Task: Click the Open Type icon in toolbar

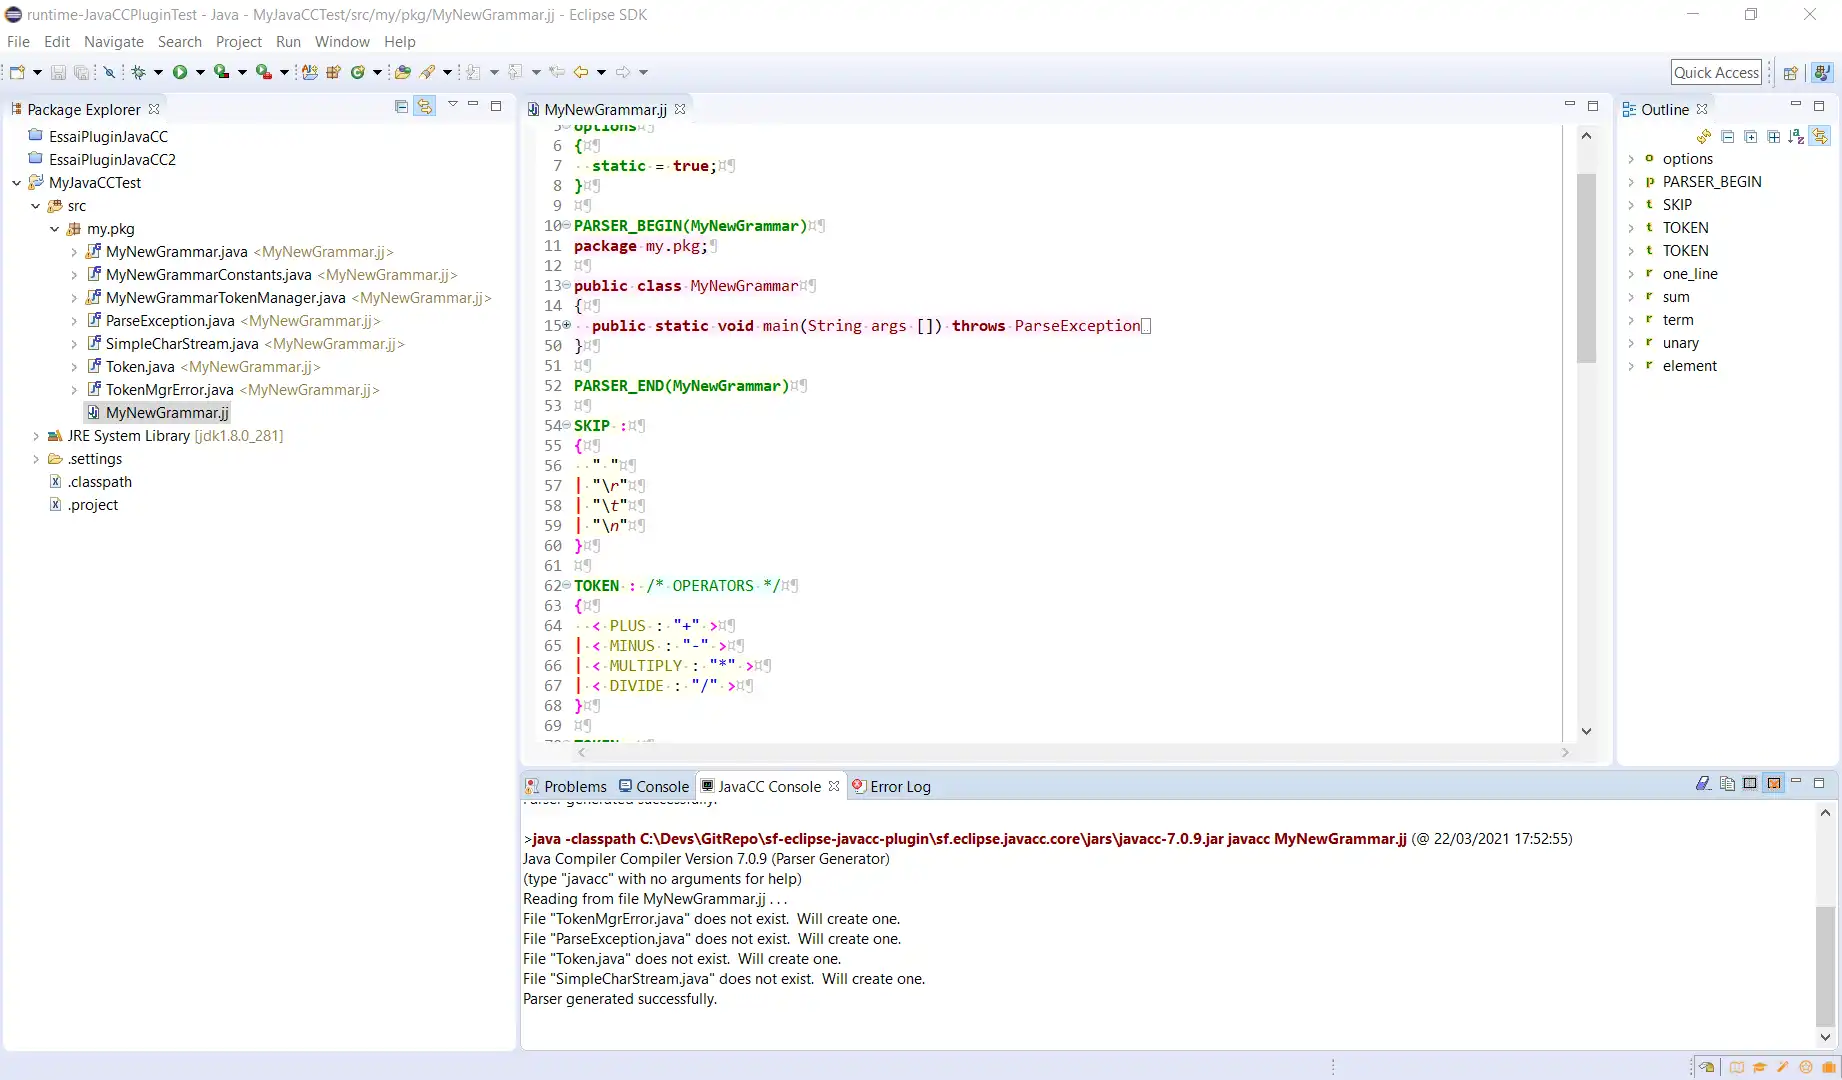Action: [402, 72]
